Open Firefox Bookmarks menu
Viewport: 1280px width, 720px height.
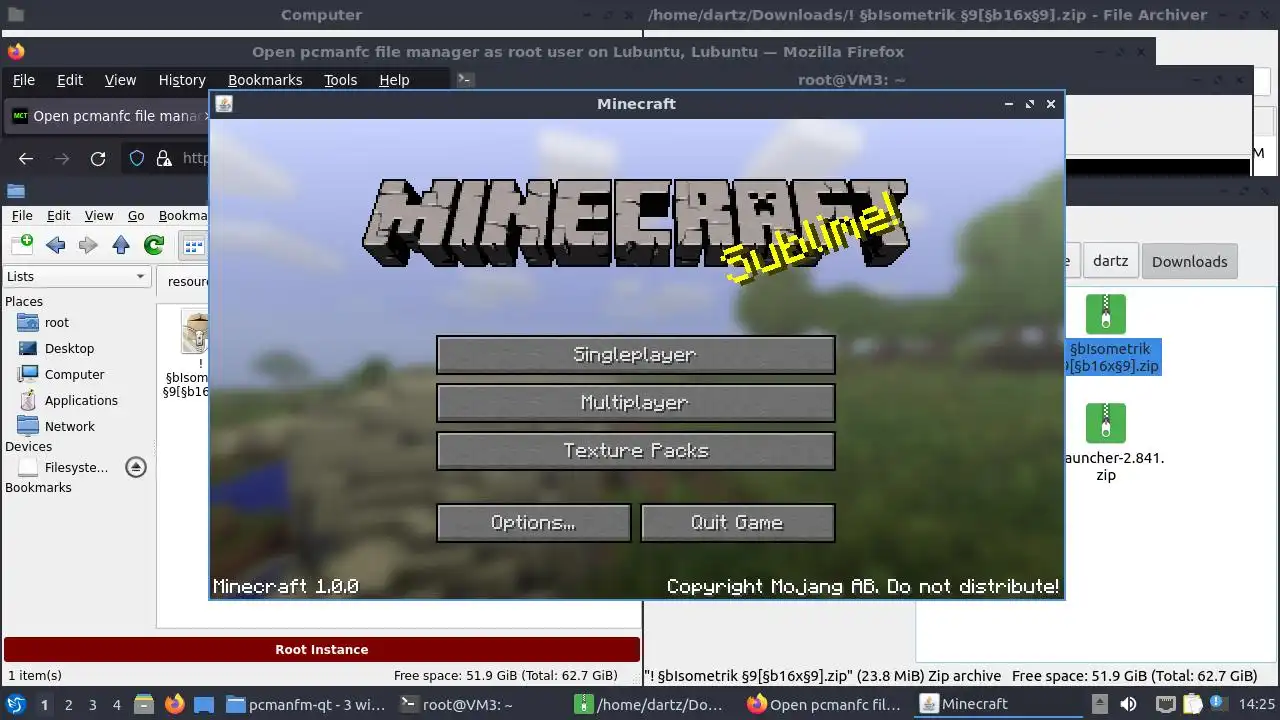pos(265,80)
